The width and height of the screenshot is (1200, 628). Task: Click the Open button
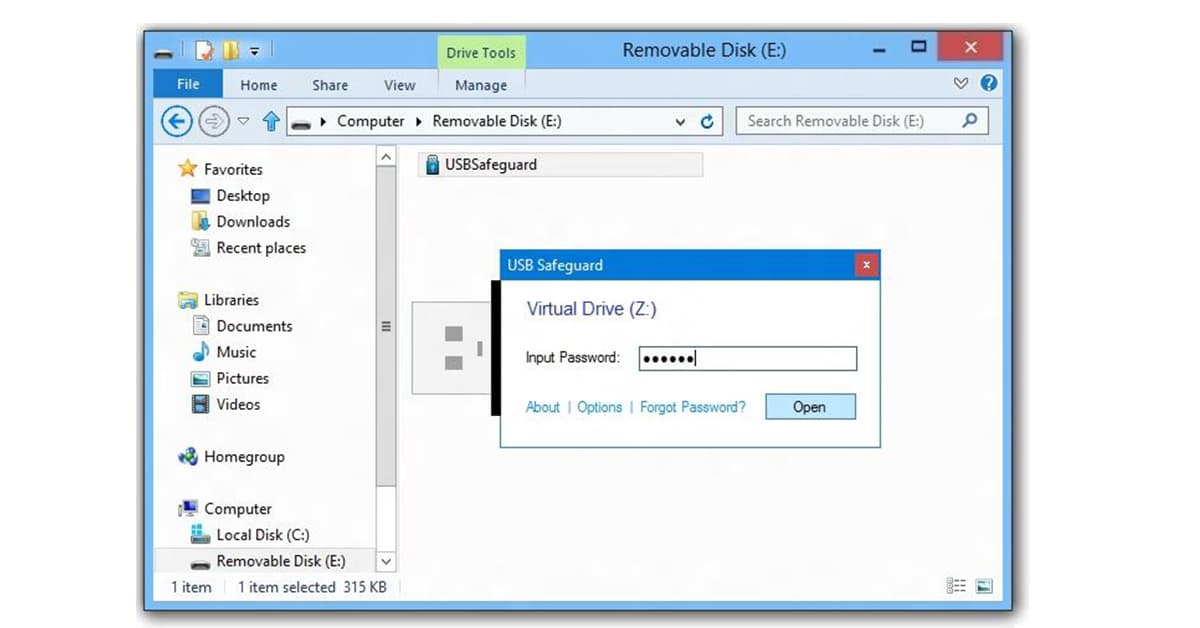click(x=810, y=407)
